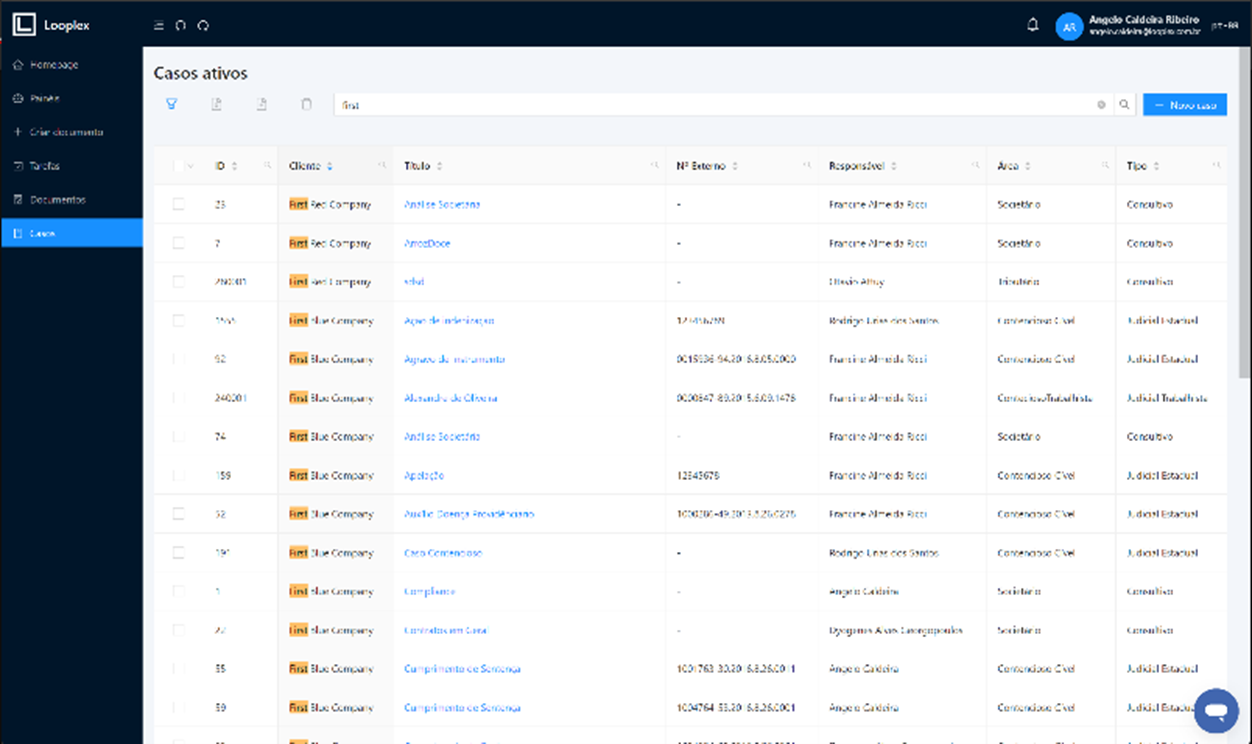Click the search icon in the Cliente column header
The height and width of the screenshot is (744, 1252).
[381, 166]
